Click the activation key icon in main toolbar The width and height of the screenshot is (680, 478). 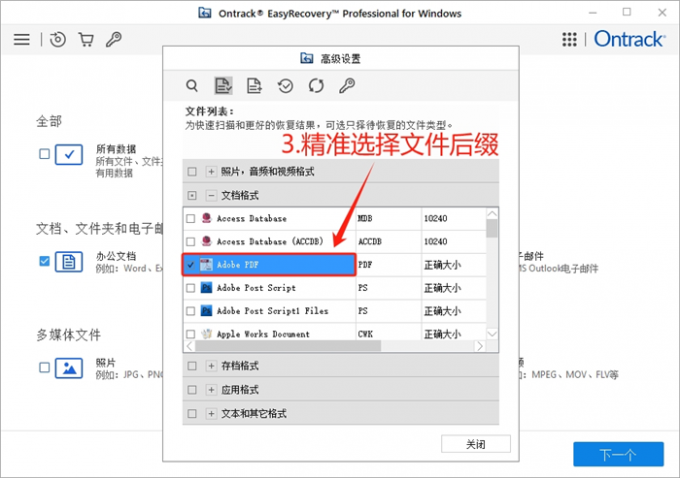coord(114,39)
